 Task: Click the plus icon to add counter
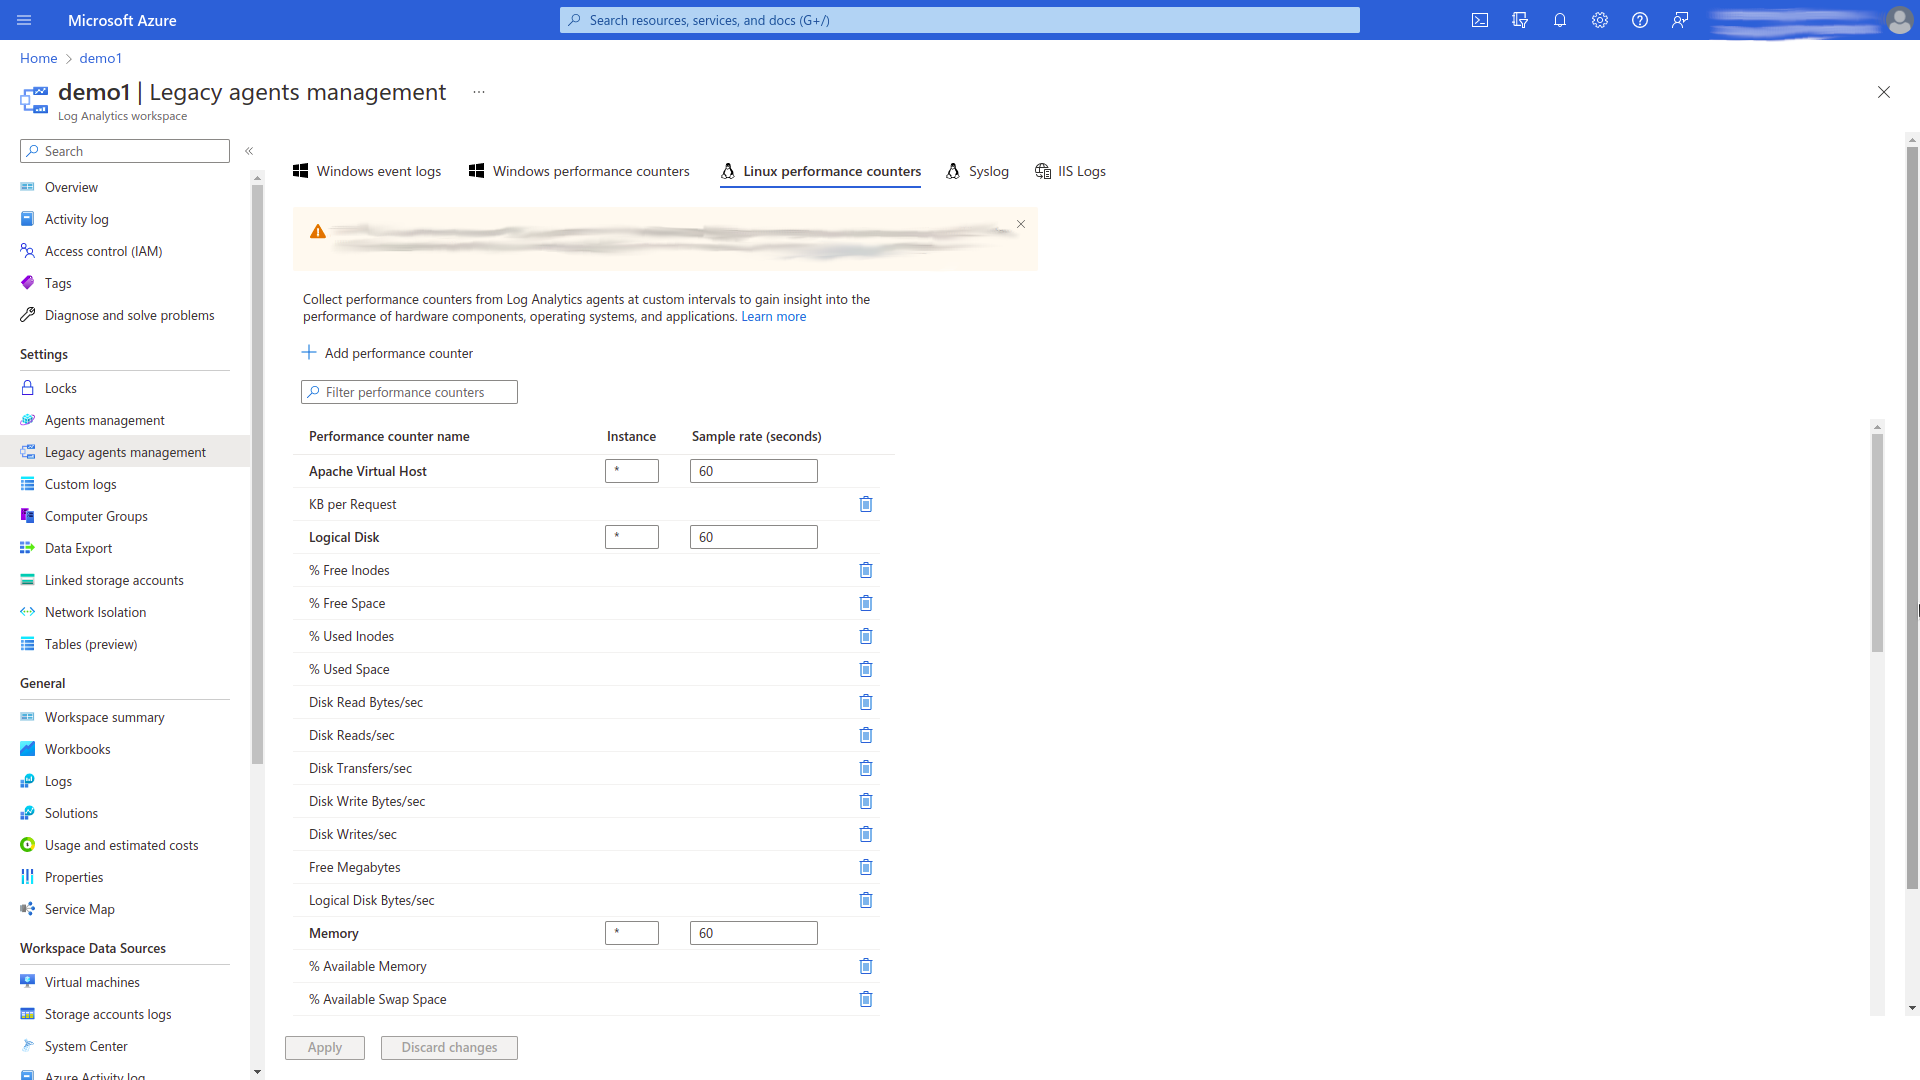click(309, 352)
